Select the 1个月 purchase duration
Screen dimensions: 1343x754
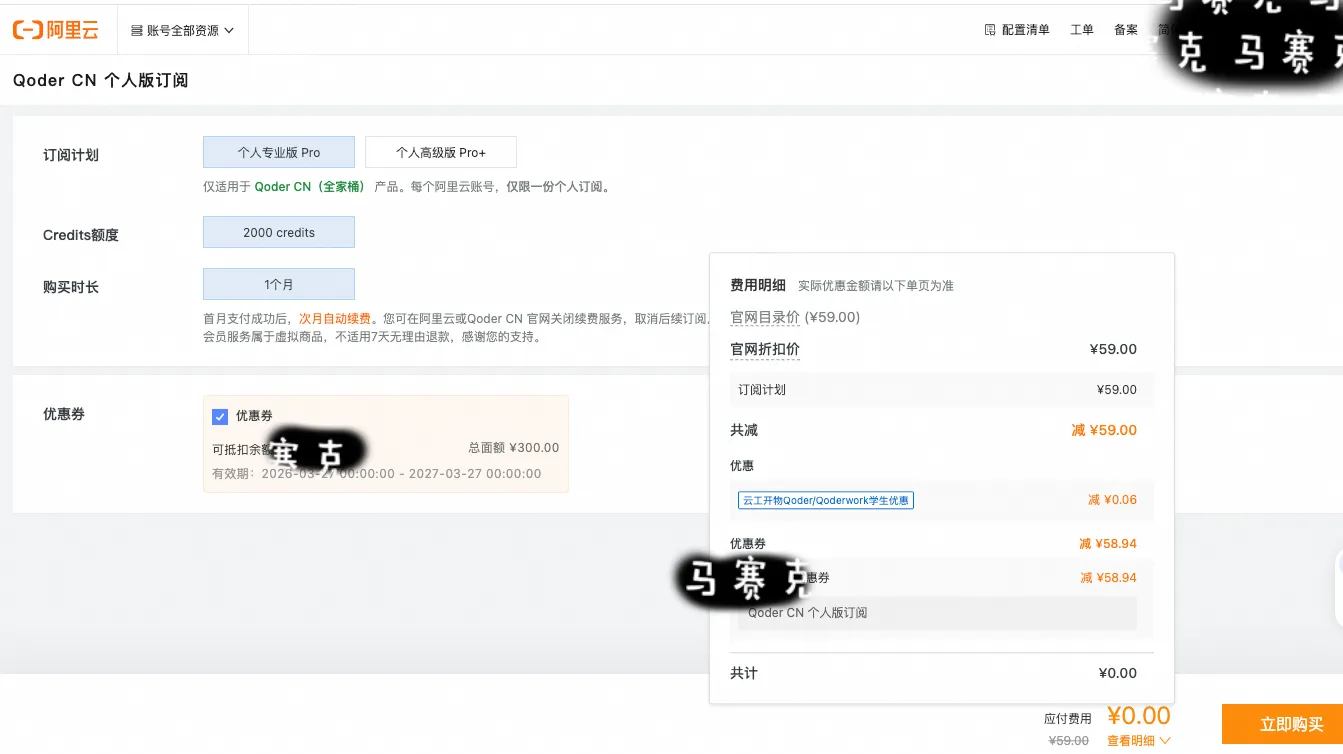click(x=279, y=284)
